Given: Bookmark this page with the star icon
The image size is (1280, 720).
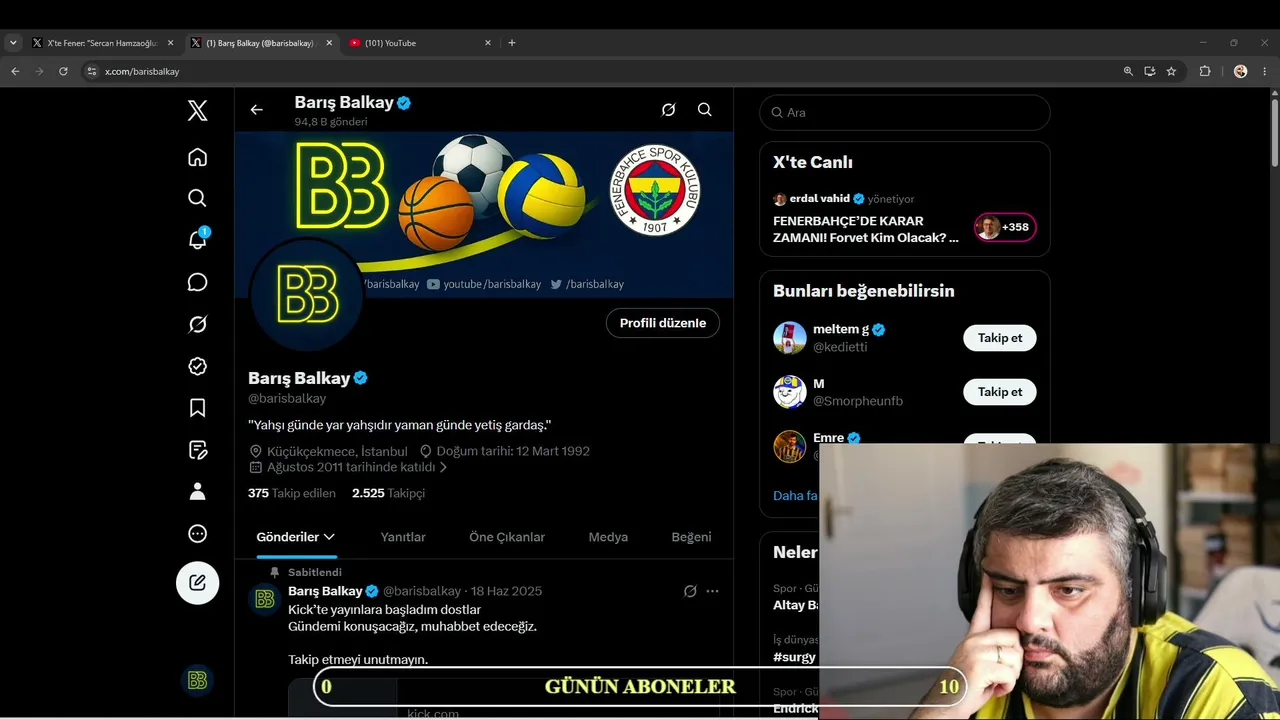Looking at the screenshot, I should [1171, 71].
